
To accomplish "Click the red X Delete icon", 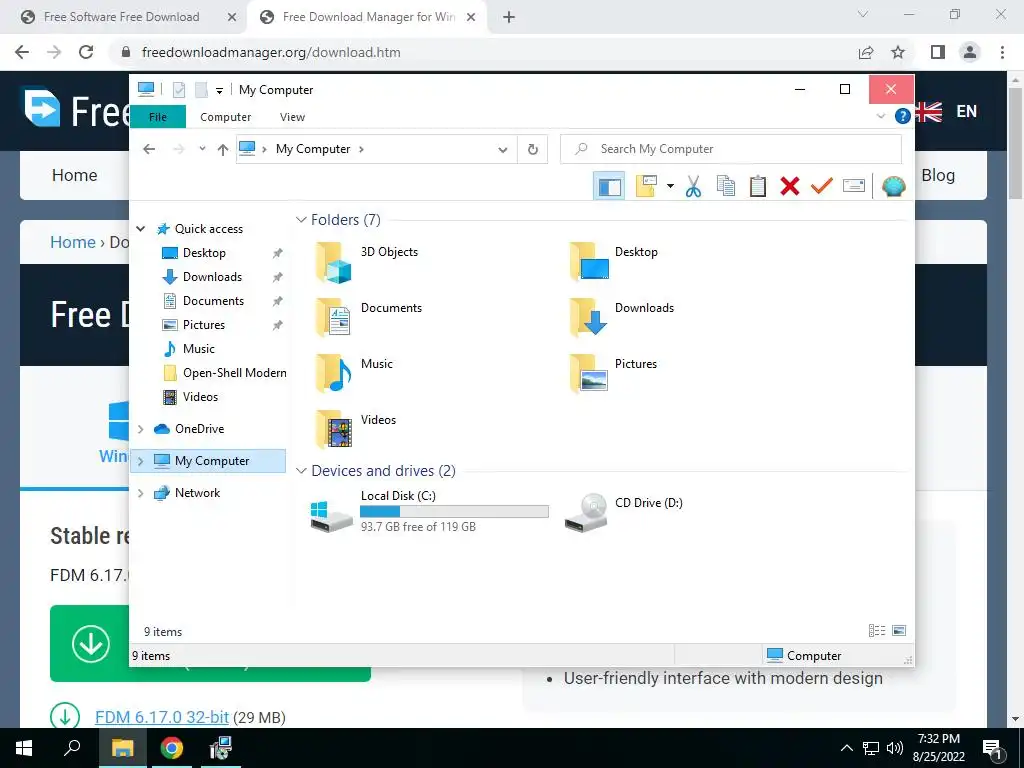I will click(x=790, y=186).
